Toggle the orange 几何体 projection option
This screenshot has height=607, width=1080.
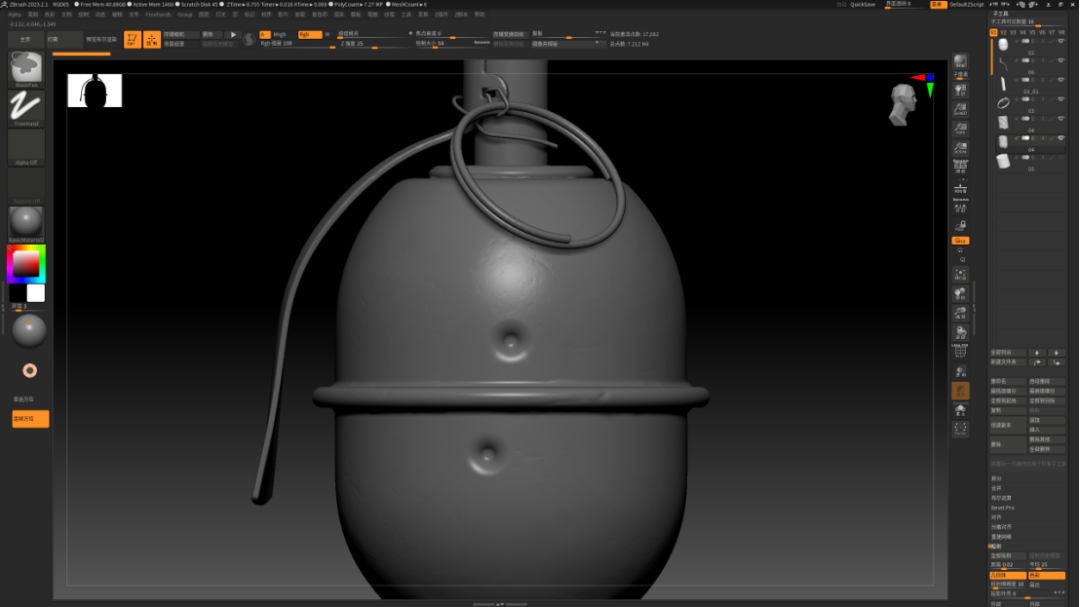click(x=1007, y=575)
